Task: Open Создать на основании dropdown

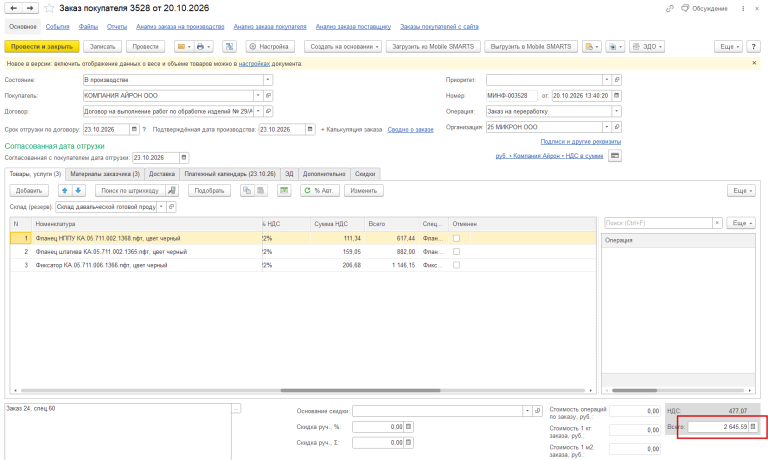Action: (343, 47)
